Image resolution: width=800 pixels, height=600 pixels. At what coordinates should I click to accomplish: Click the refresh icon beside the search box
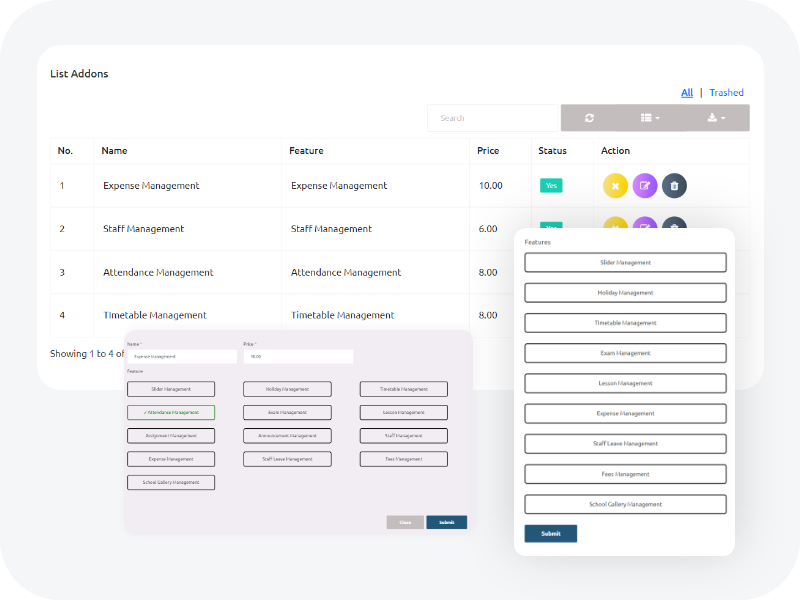tap(589, 118)
